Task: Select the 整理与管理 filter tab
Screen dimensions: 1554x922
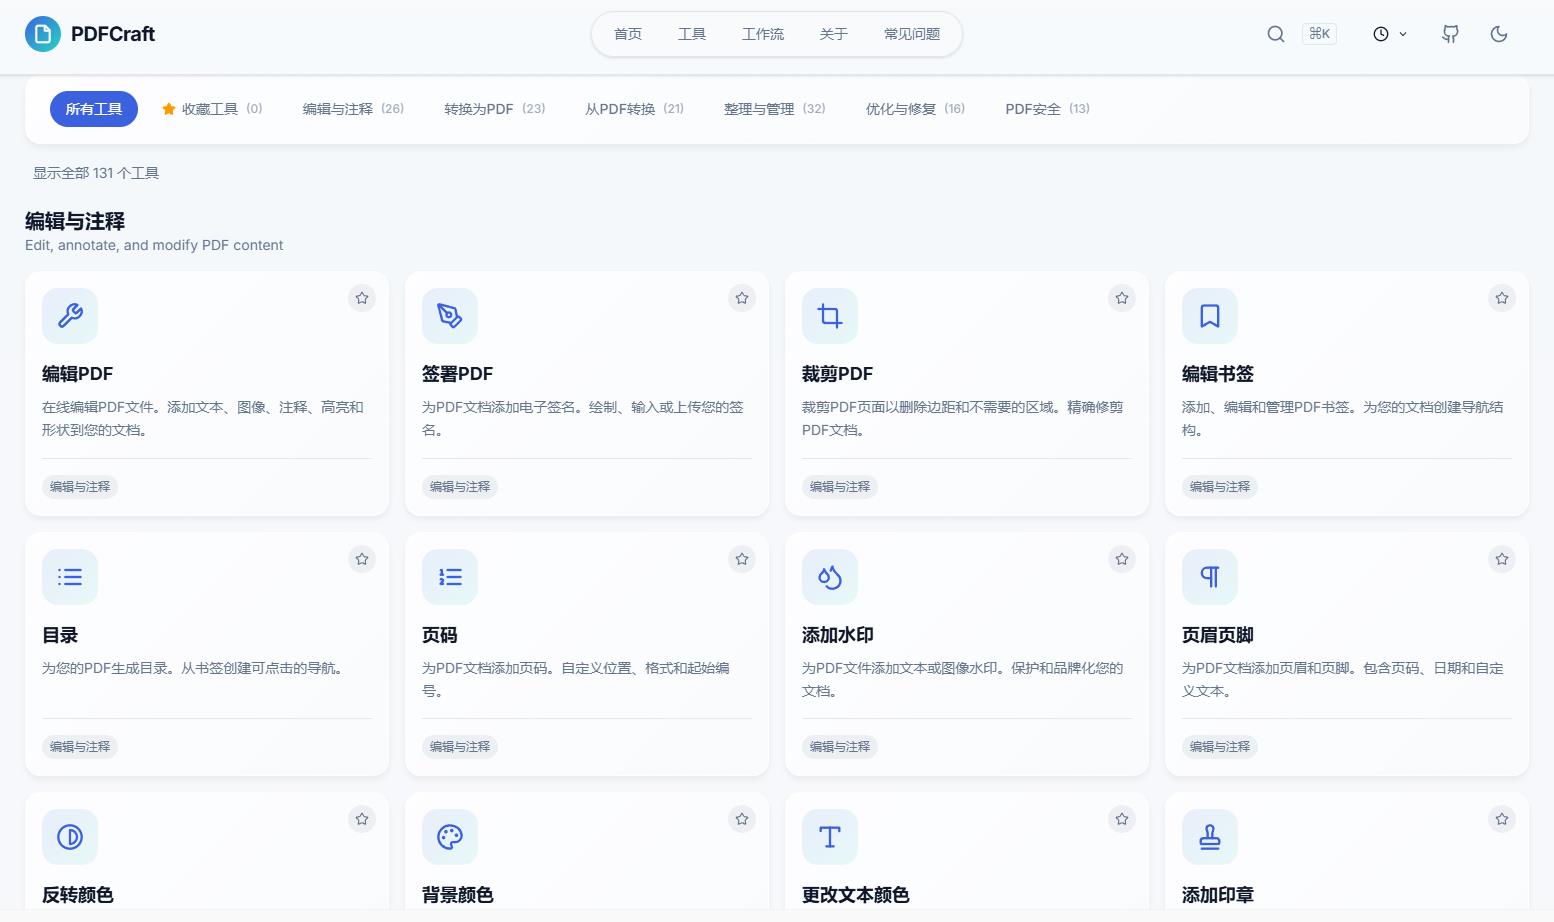Action: 775,109
